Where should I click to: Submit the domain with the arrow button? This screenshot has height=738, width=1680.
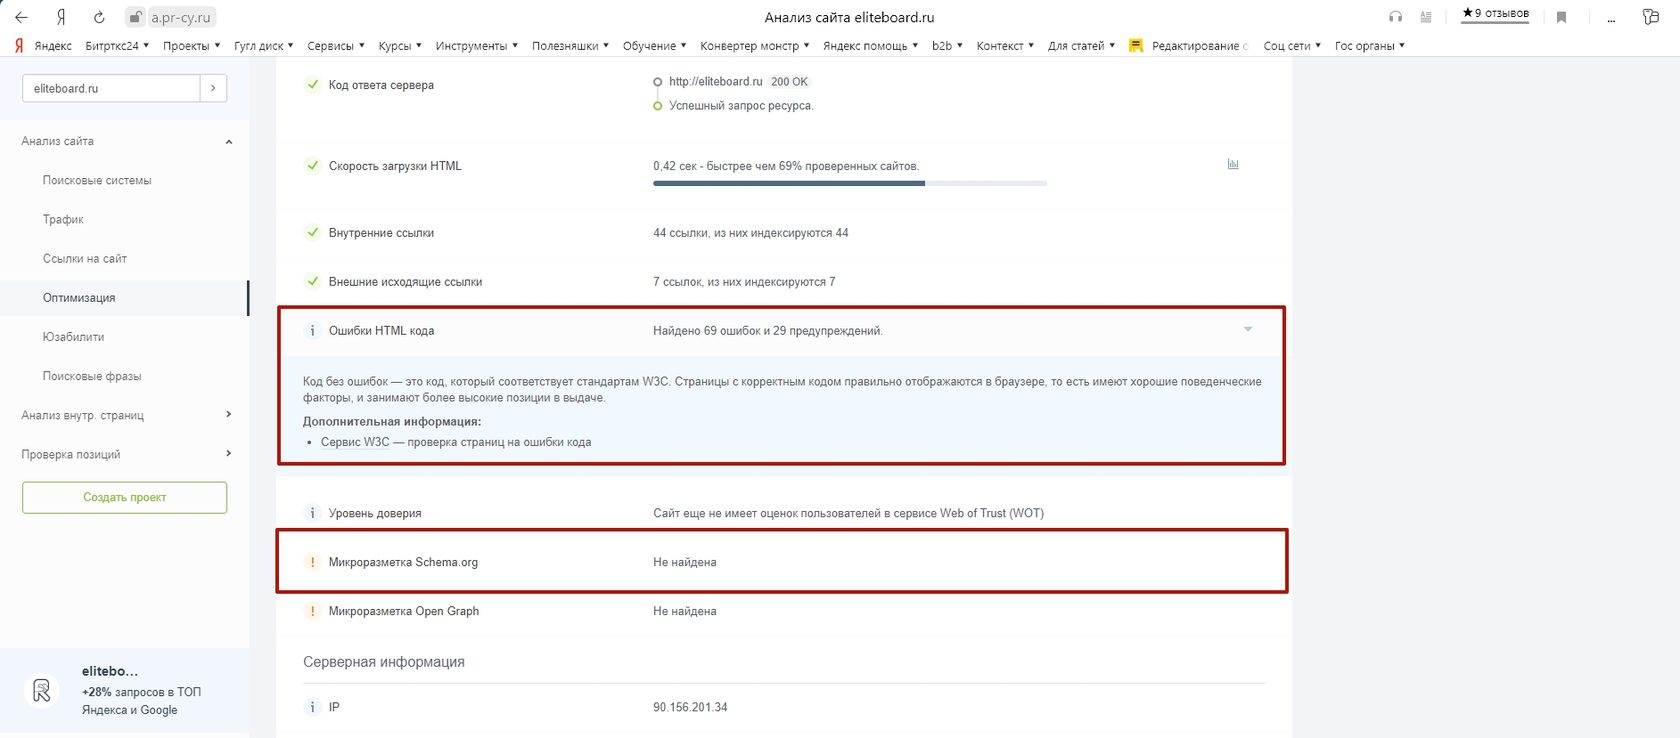(x=213, y=88)
